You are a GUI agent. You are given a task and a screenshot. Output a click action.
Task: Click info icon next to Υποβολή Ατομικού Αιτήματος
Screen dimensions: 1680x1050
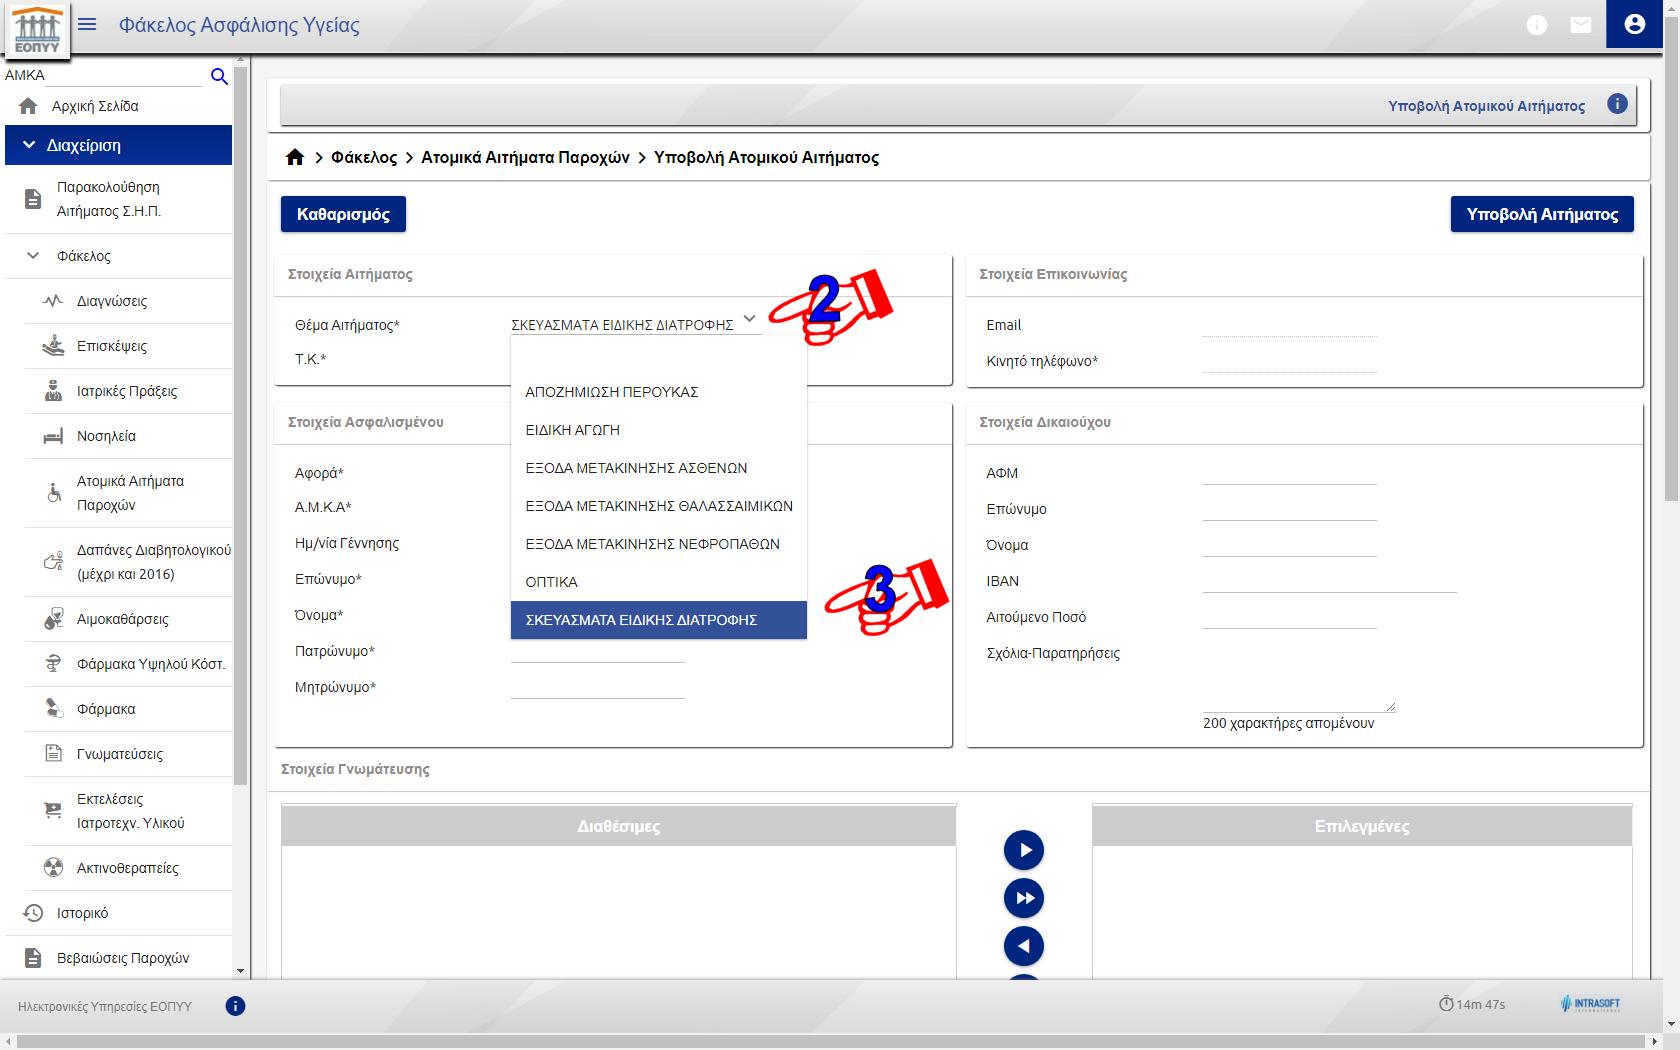[x=1616, y=104]
